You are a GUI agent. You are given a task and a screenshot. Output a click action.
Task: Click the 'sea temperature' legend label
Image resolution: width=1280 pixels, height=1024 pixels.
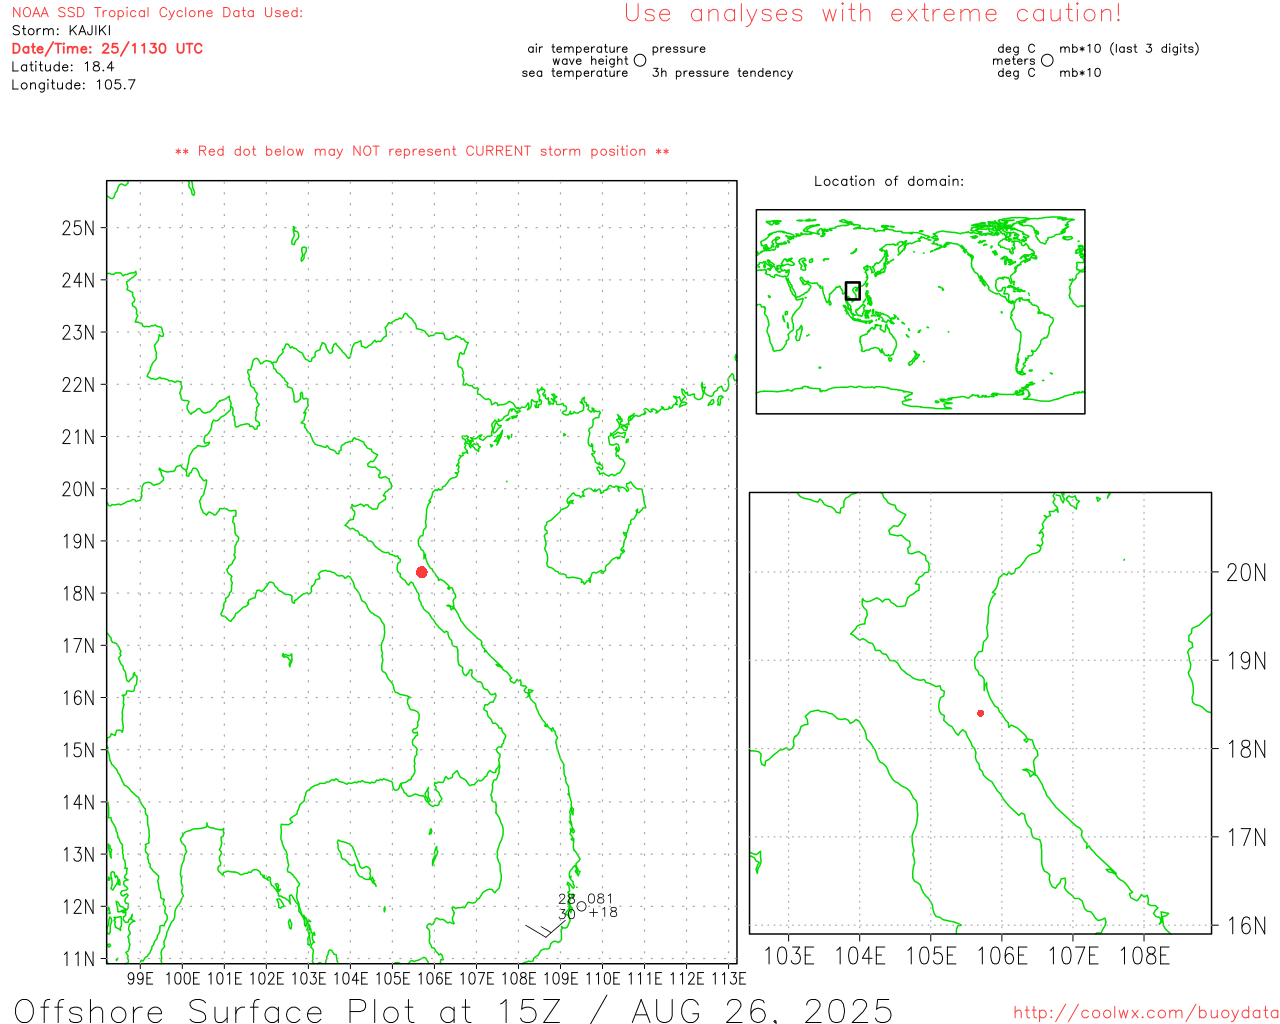(x=575, y=73)
